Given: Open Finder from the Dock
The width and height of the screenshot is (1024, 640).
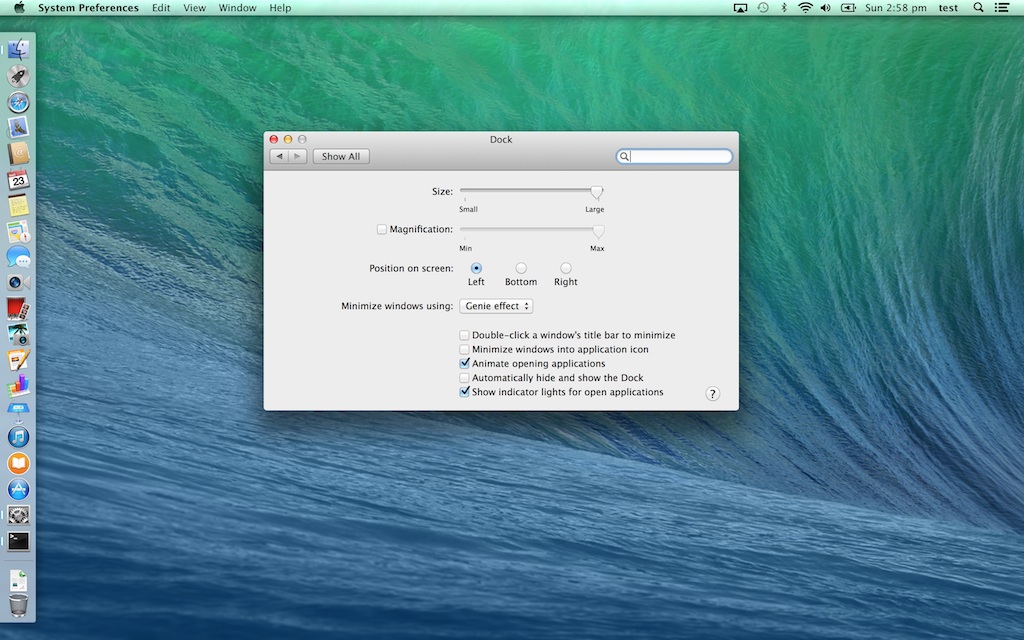Looking at the screenshot, I should 18,50.
